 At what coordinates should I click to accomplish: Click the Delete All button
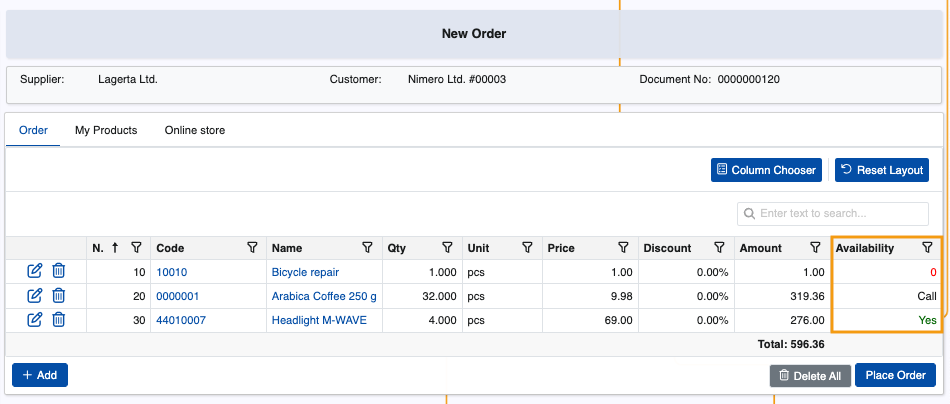(810, 376)
